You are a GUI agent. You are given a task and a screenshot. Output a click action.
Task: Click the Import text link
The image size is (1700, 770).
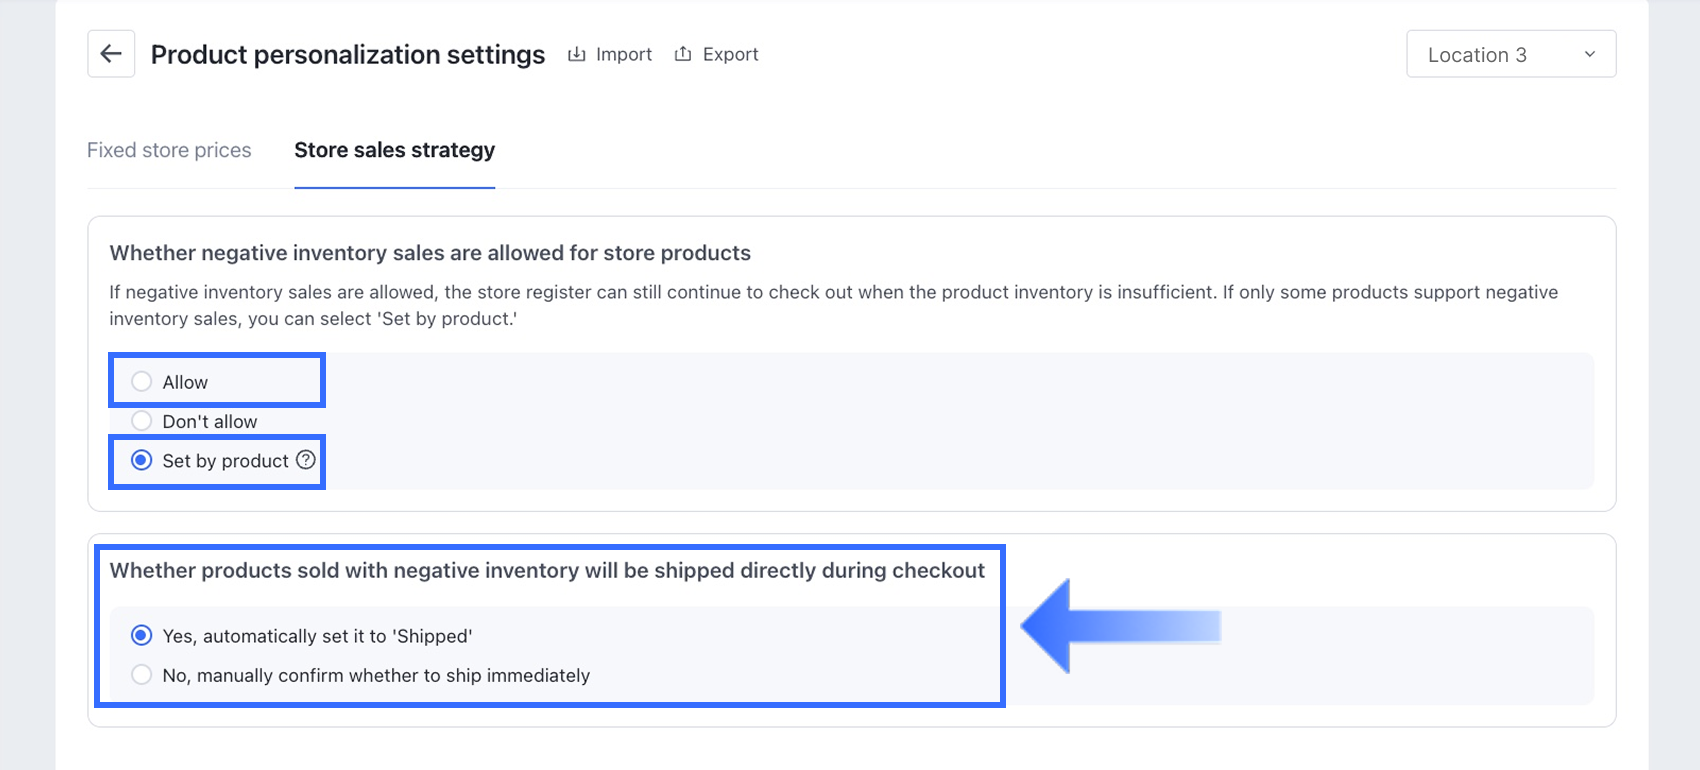(x=623, y=54)
